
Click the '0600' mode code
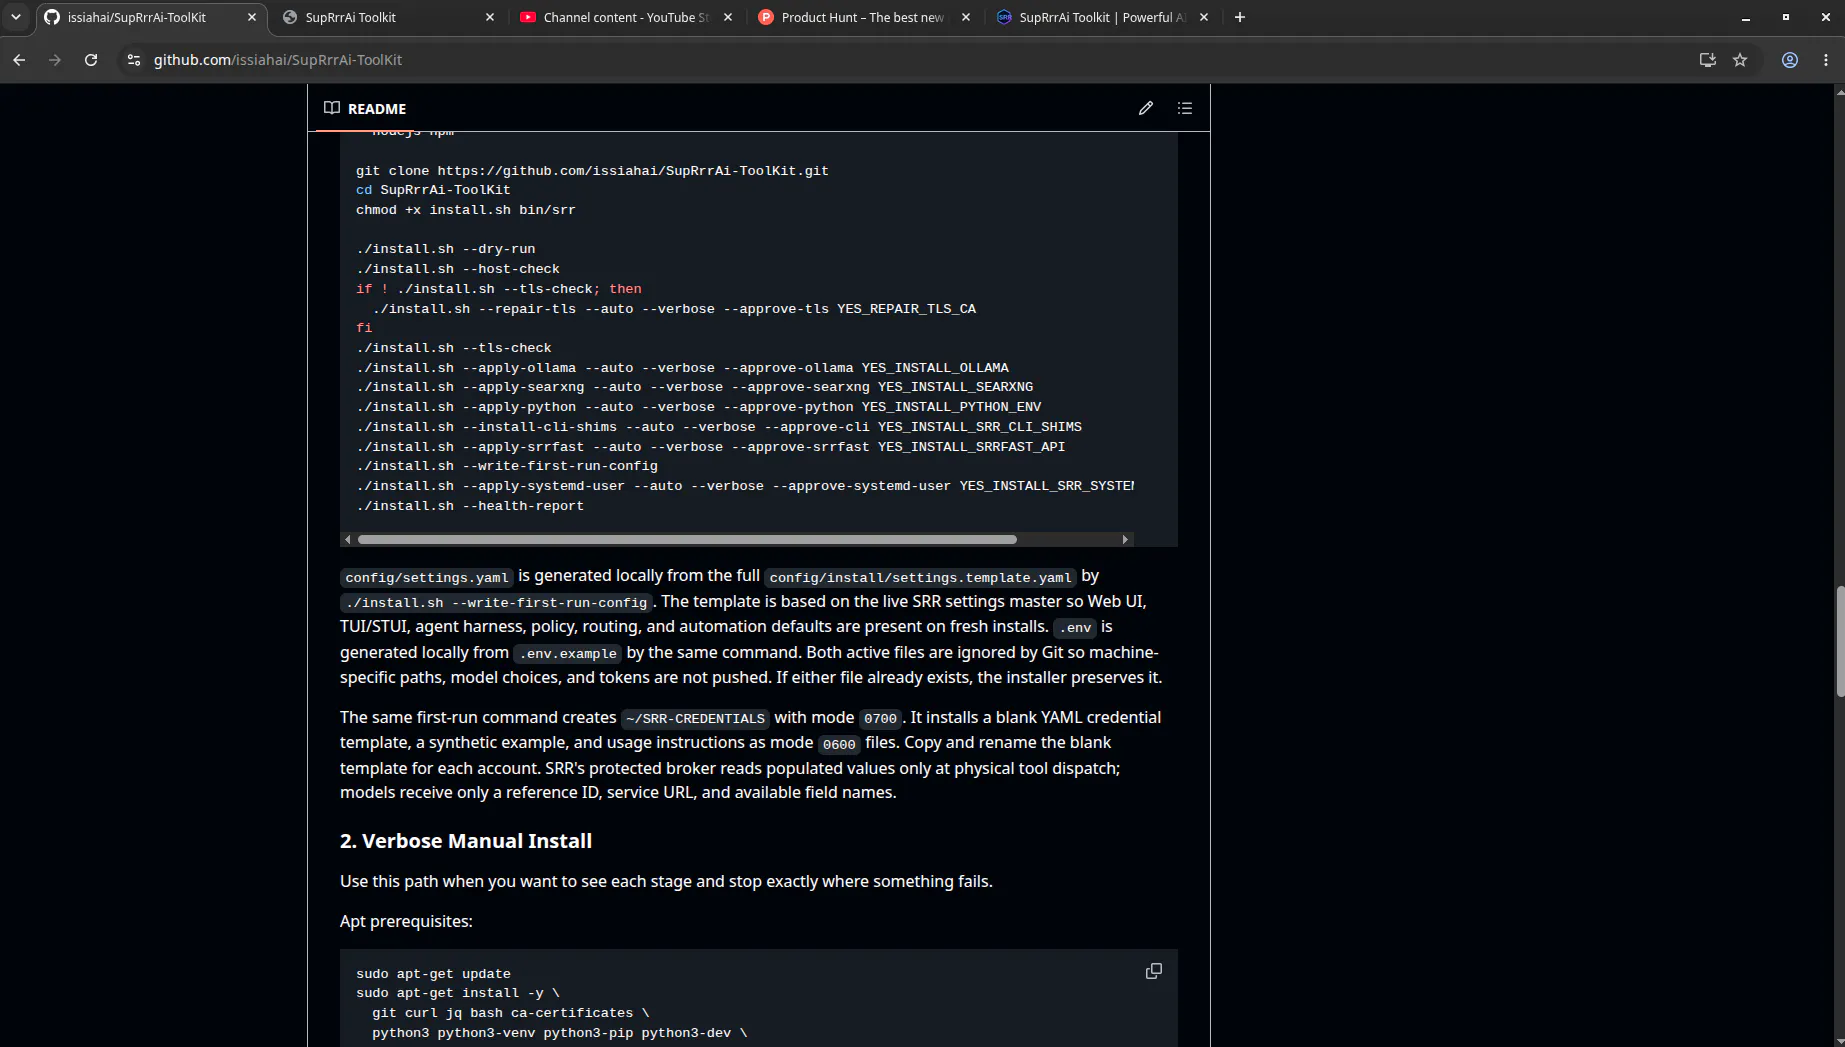[x=839, y=745]
